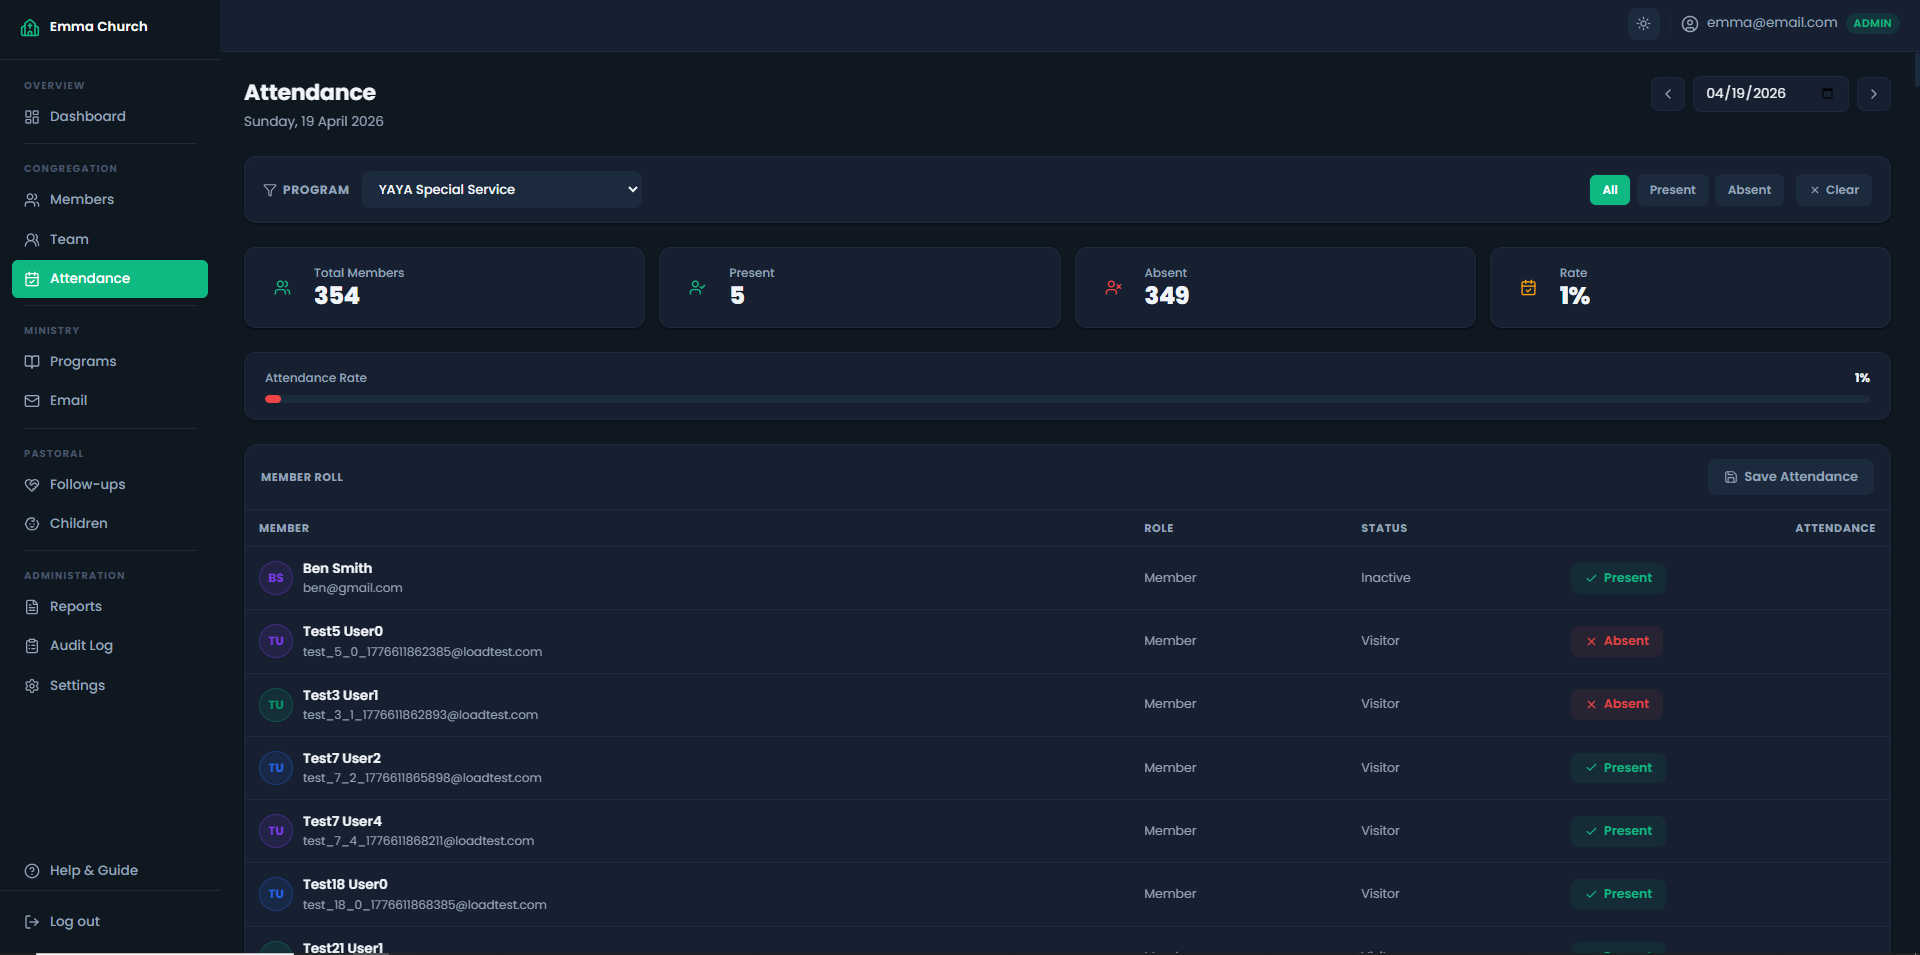The width and height of the screenshot is (1920, 955).
Task: Filter roll by Absent
Action: tap(1749, 190)
